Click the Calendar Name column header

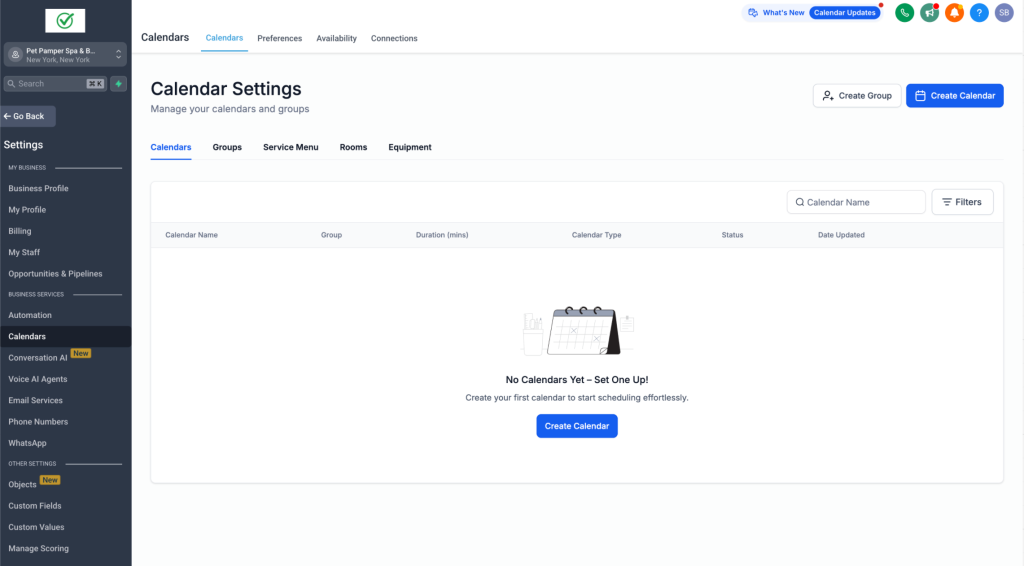(191, 235)
